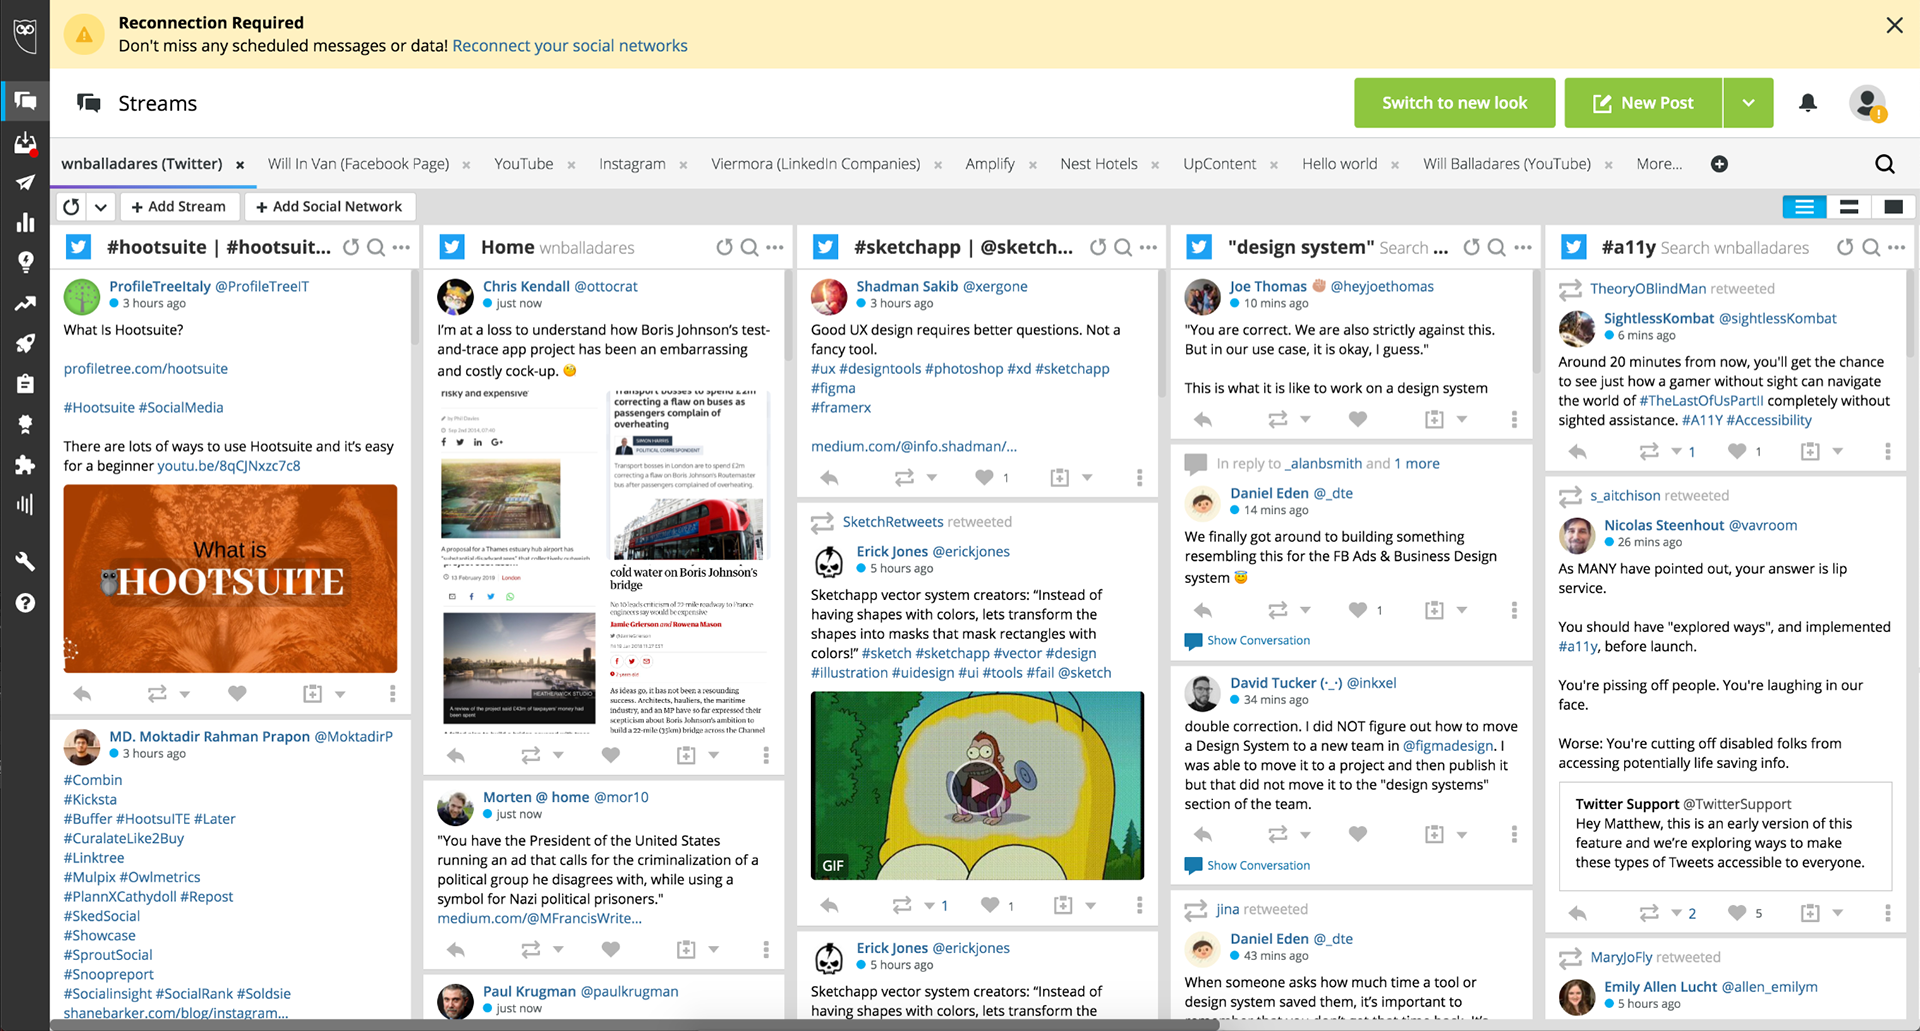
Task: Open Help question mark sidebar icon
Action: tap(25, 602)
